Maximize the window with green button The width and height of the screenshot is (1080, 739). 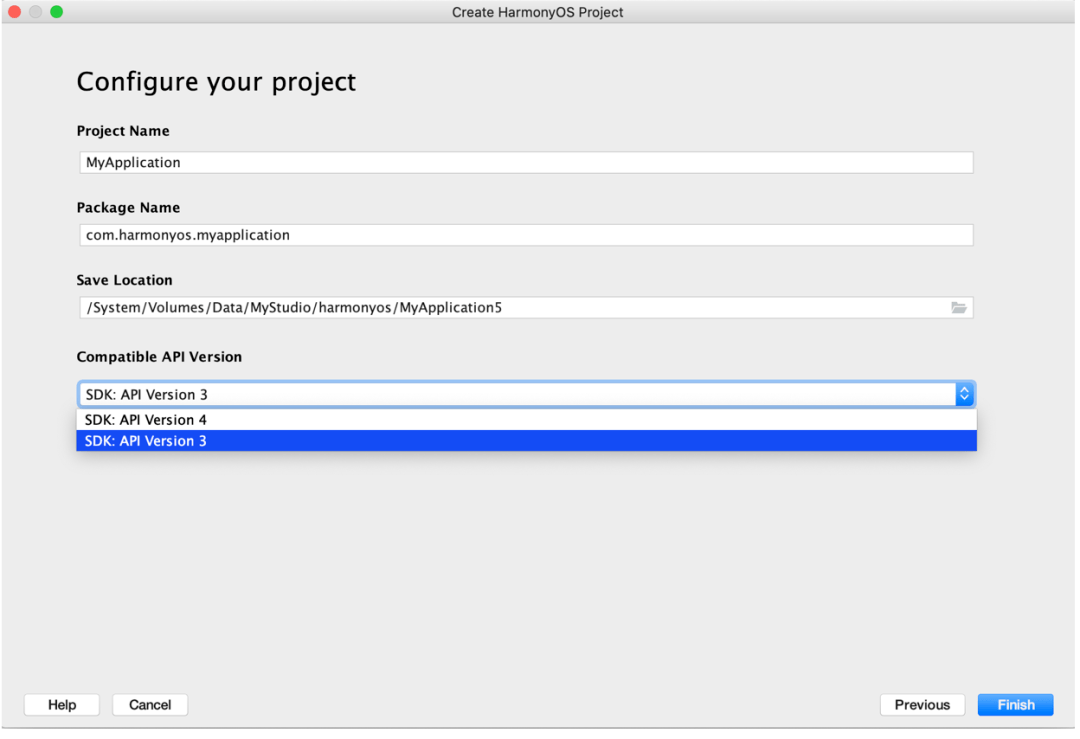pyautogui.click(x=56, y=12)
